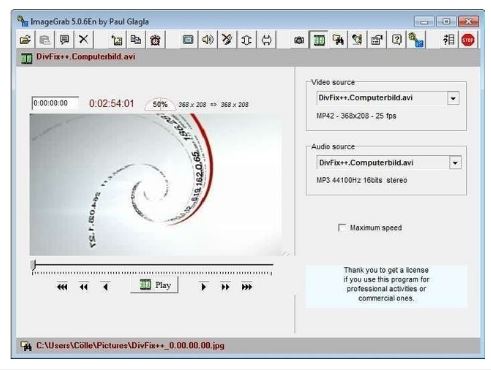491x370 pixels.
Task: Enable the Maximum speed checkbox
Action: 342,228
